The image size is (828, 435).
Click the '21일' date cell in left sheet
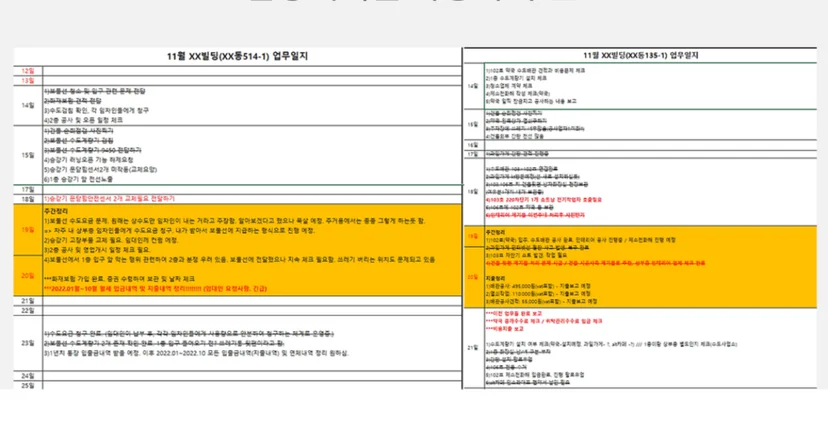click(x=28, y=301)
